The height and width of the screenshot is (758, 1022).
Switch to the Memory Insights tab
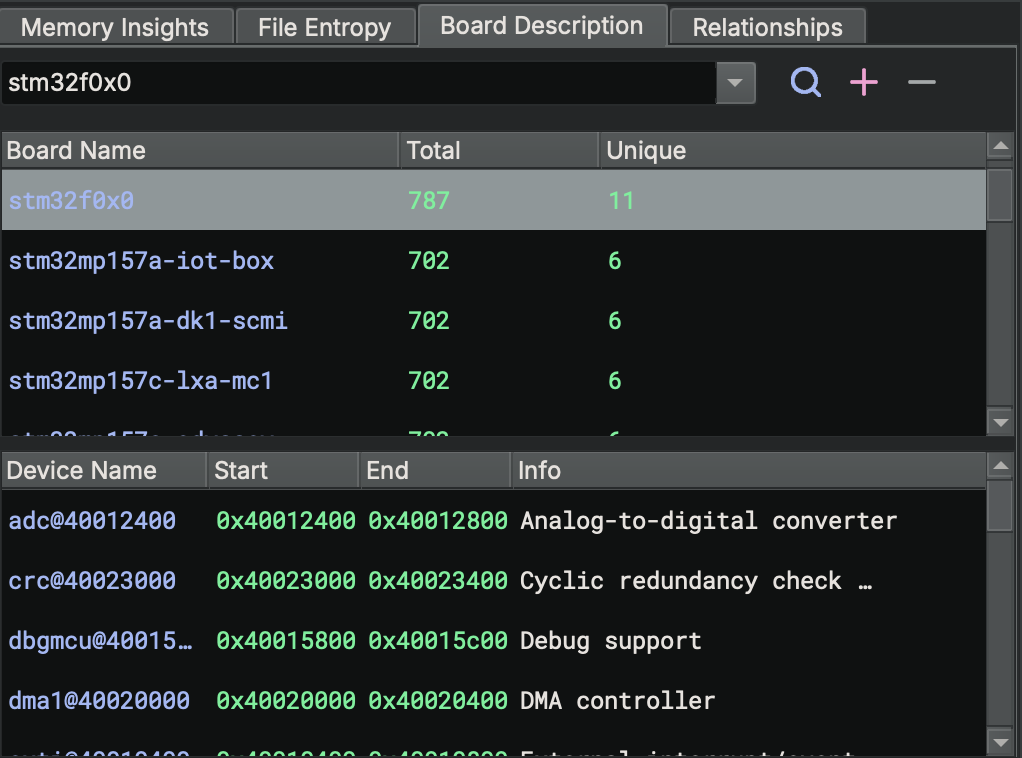115,27
